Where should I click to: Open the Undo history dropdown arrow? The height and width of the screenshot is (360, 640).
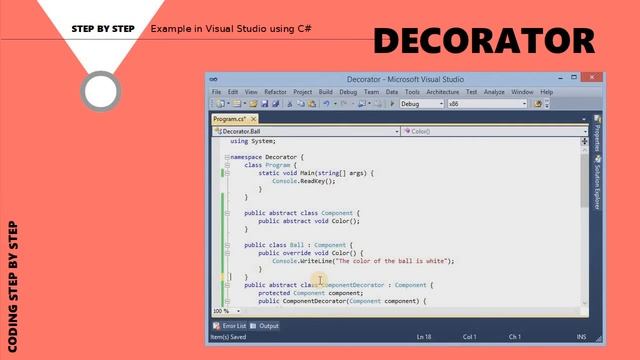click(x=335, y=104)
